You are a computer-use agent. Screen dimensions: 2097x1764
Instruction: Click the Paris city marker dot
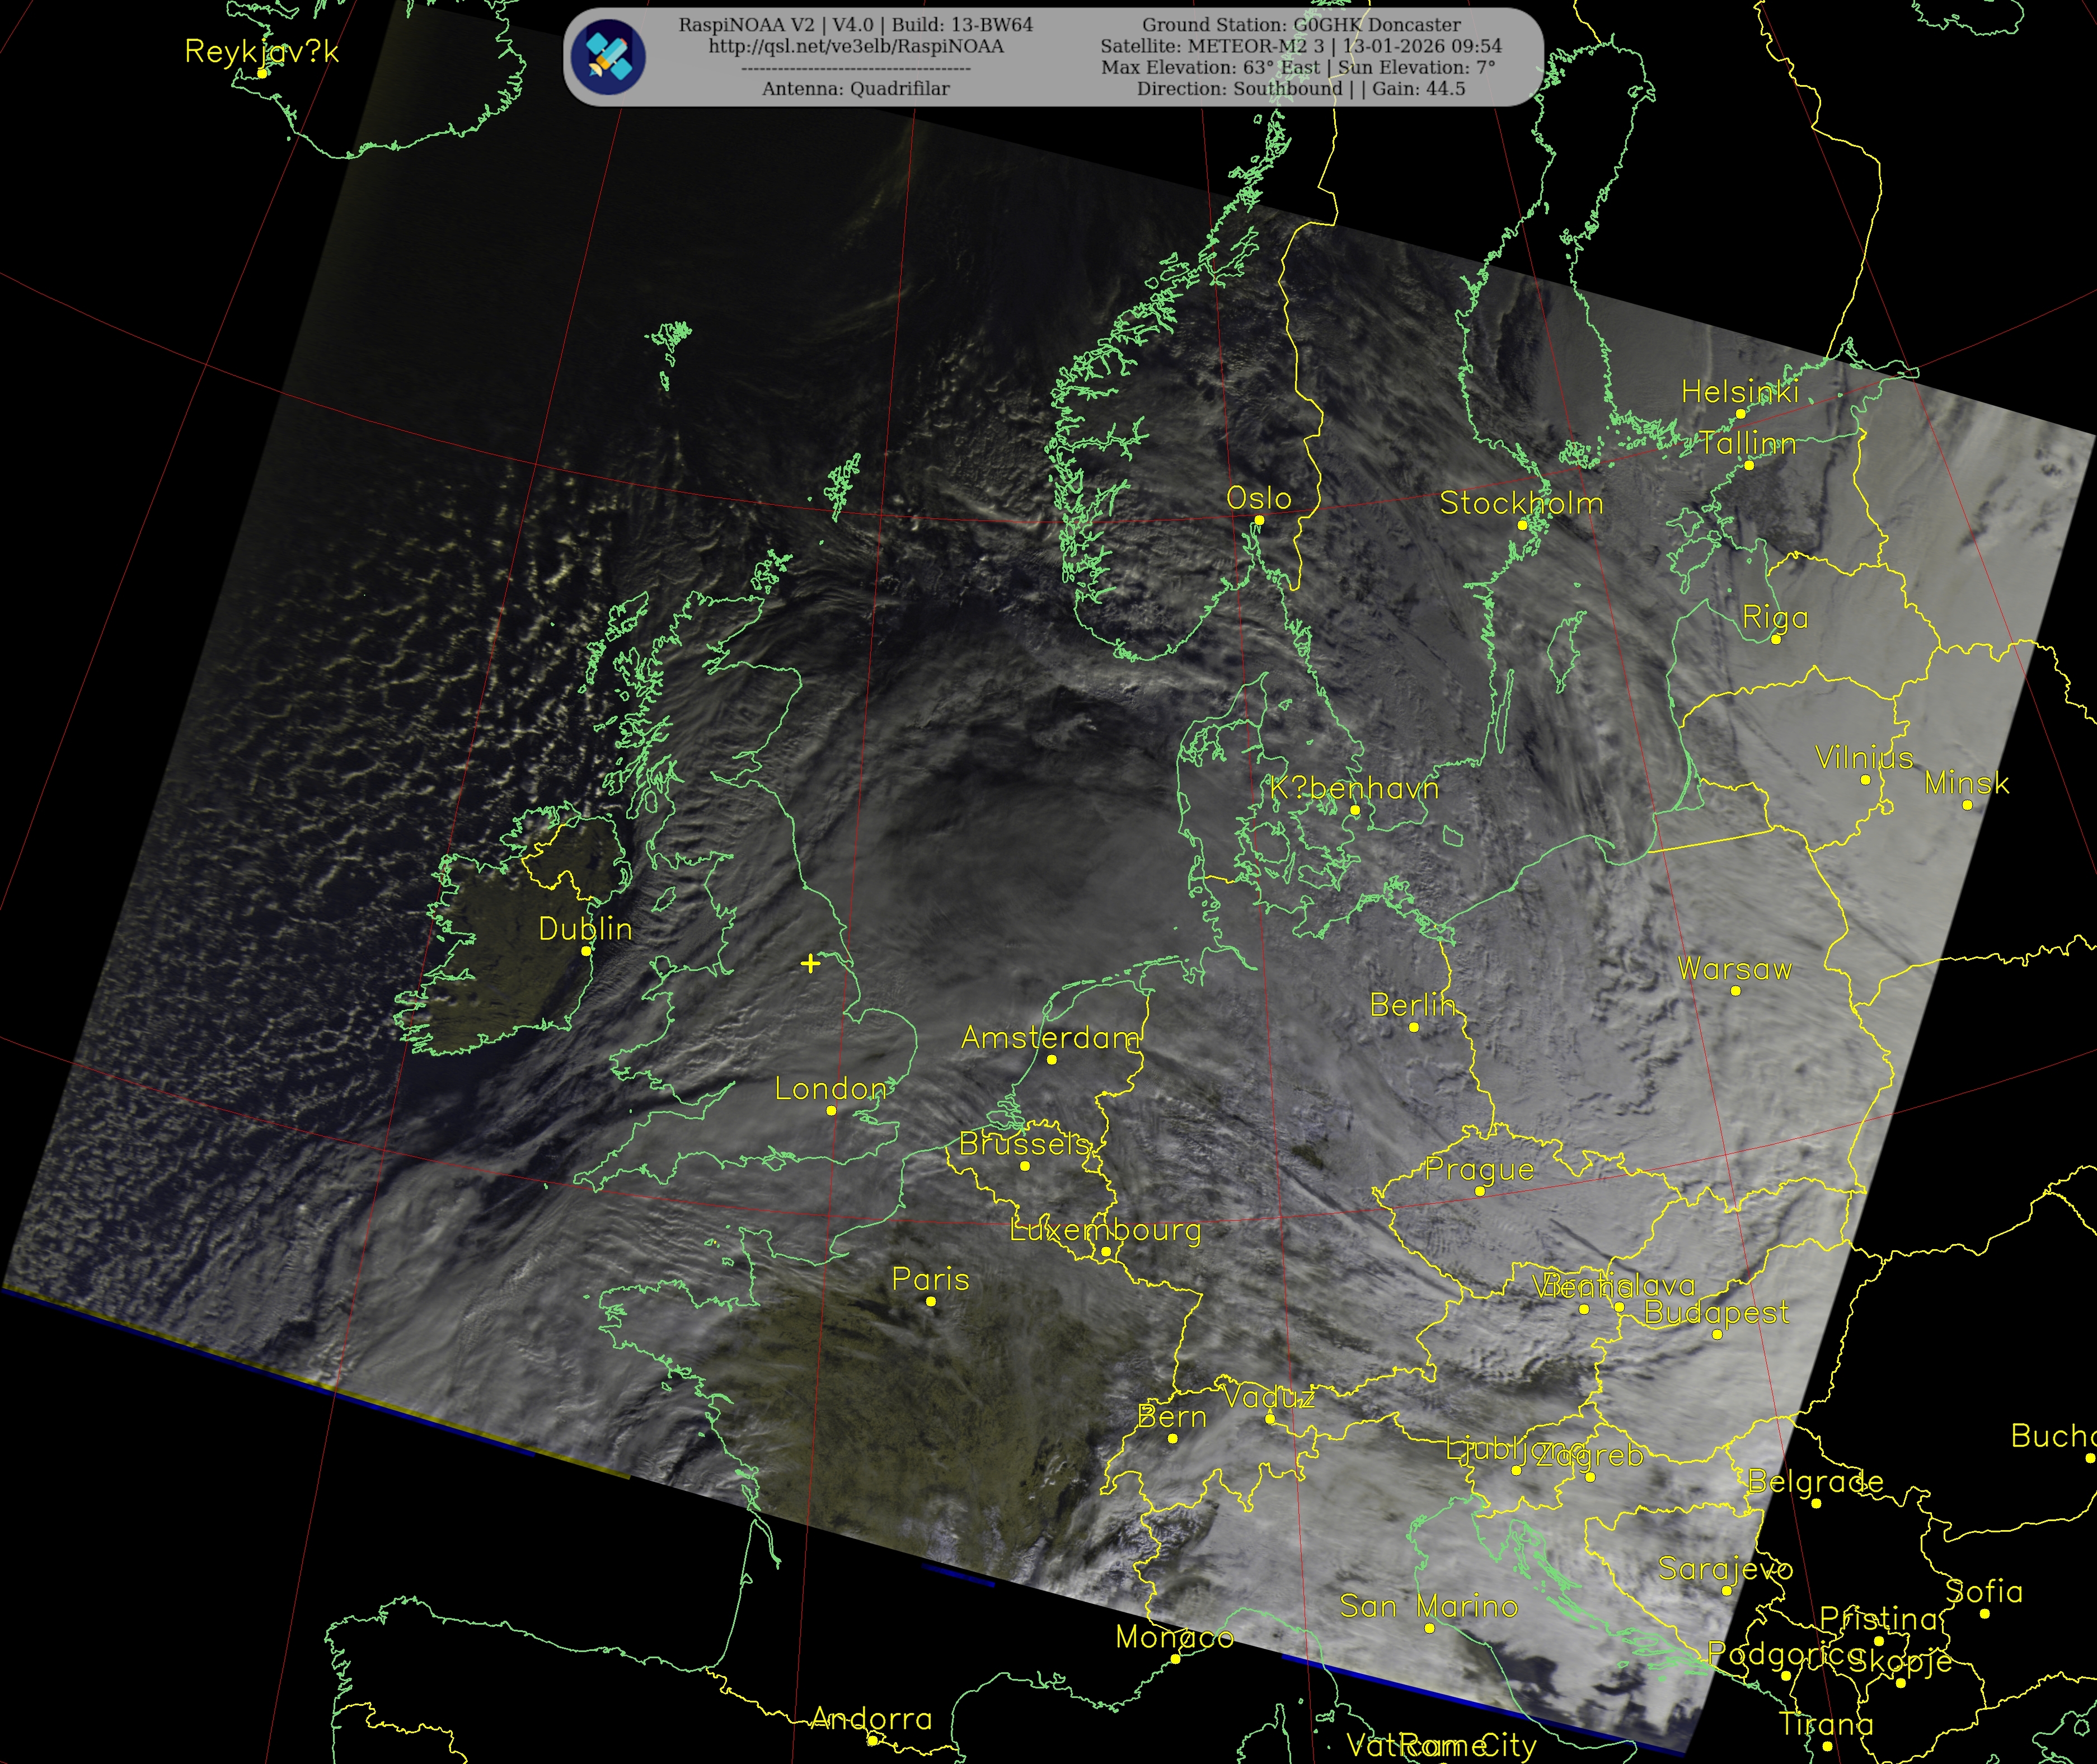[931, 1301]
